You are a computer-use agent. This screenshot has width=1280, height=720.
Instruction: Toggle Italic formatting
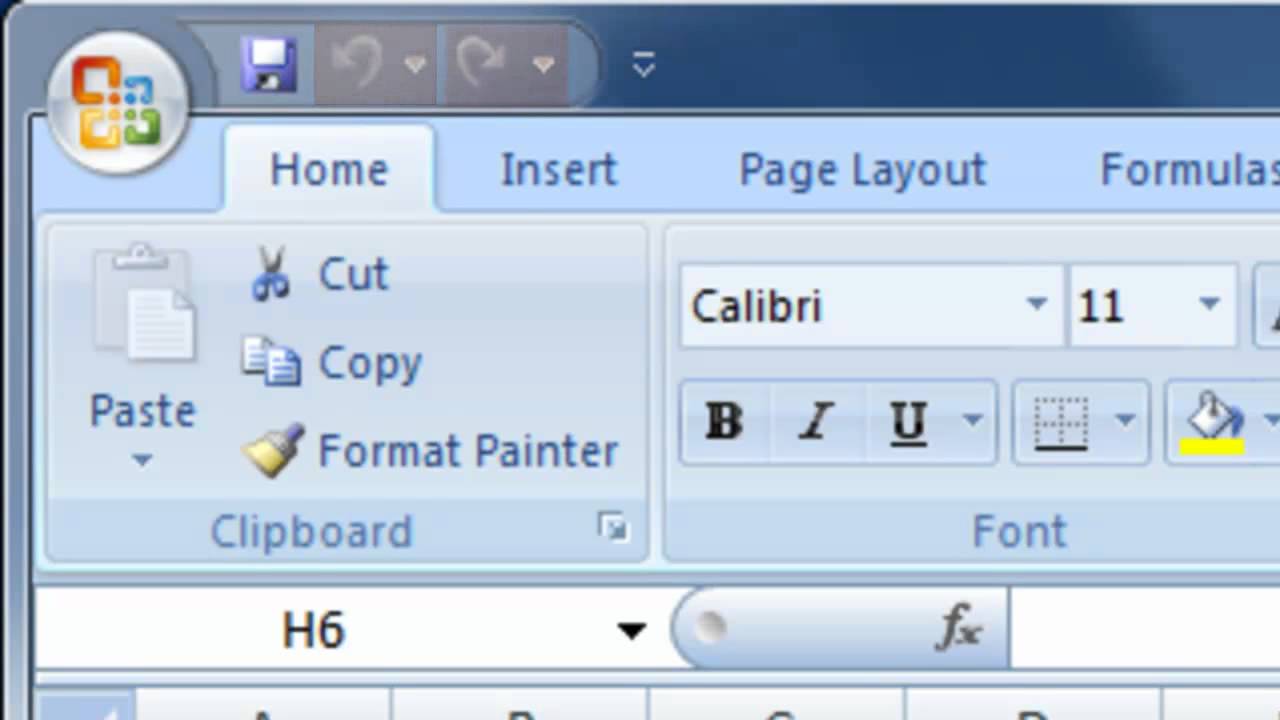click(816, 422)
